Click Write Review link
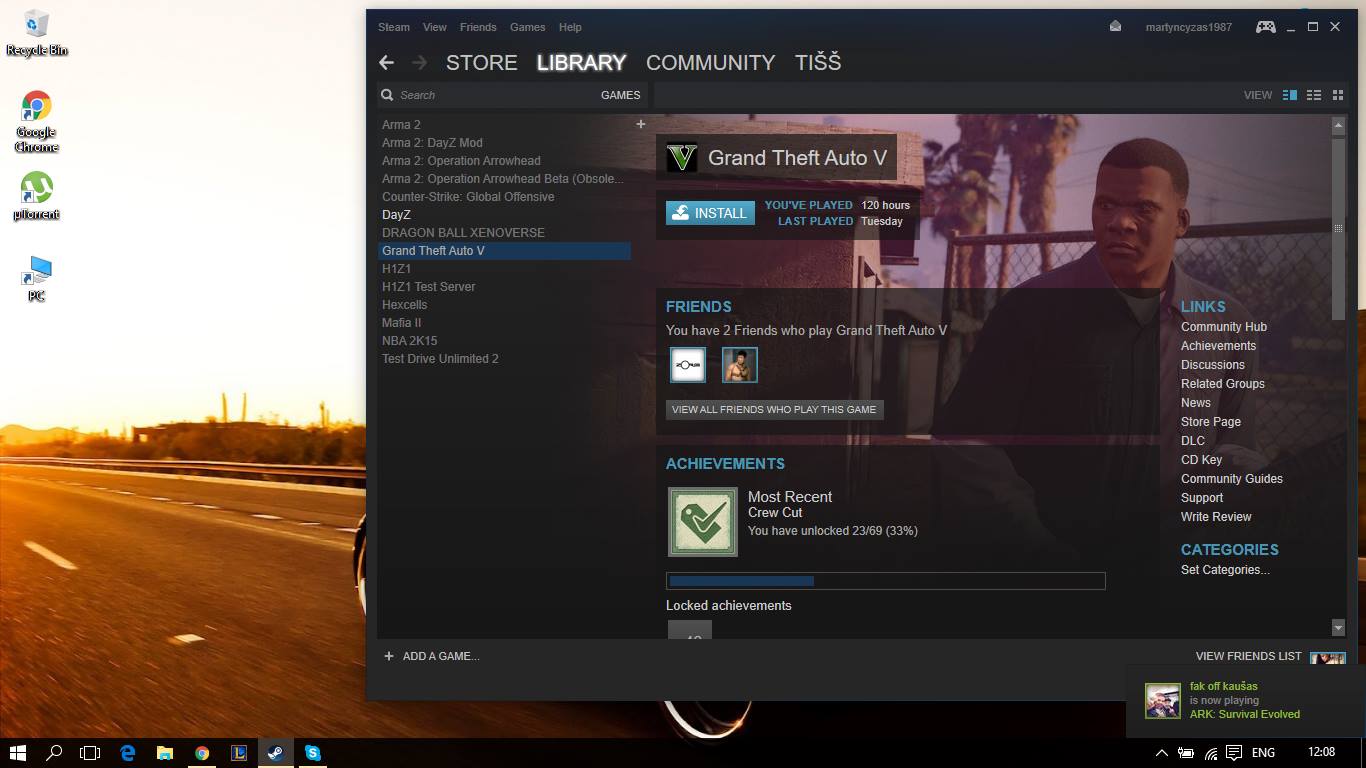 (x=1216, y=517)
